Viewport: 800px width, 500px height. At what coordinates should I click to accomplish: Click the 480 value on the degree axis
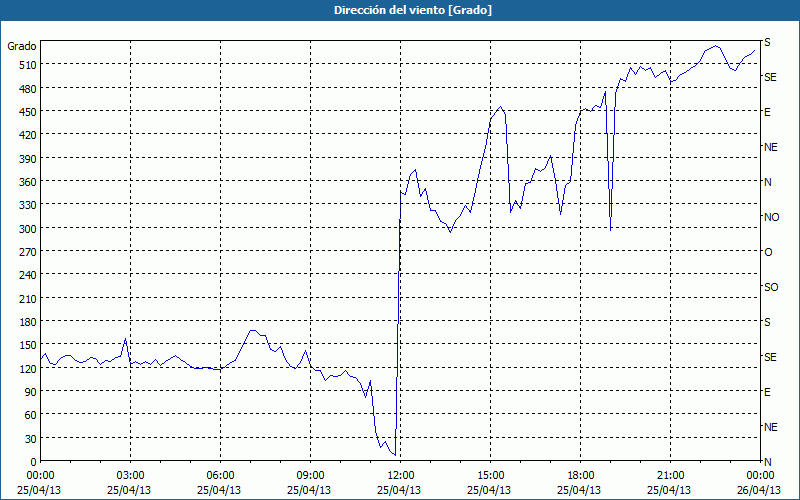pos(29,89)
